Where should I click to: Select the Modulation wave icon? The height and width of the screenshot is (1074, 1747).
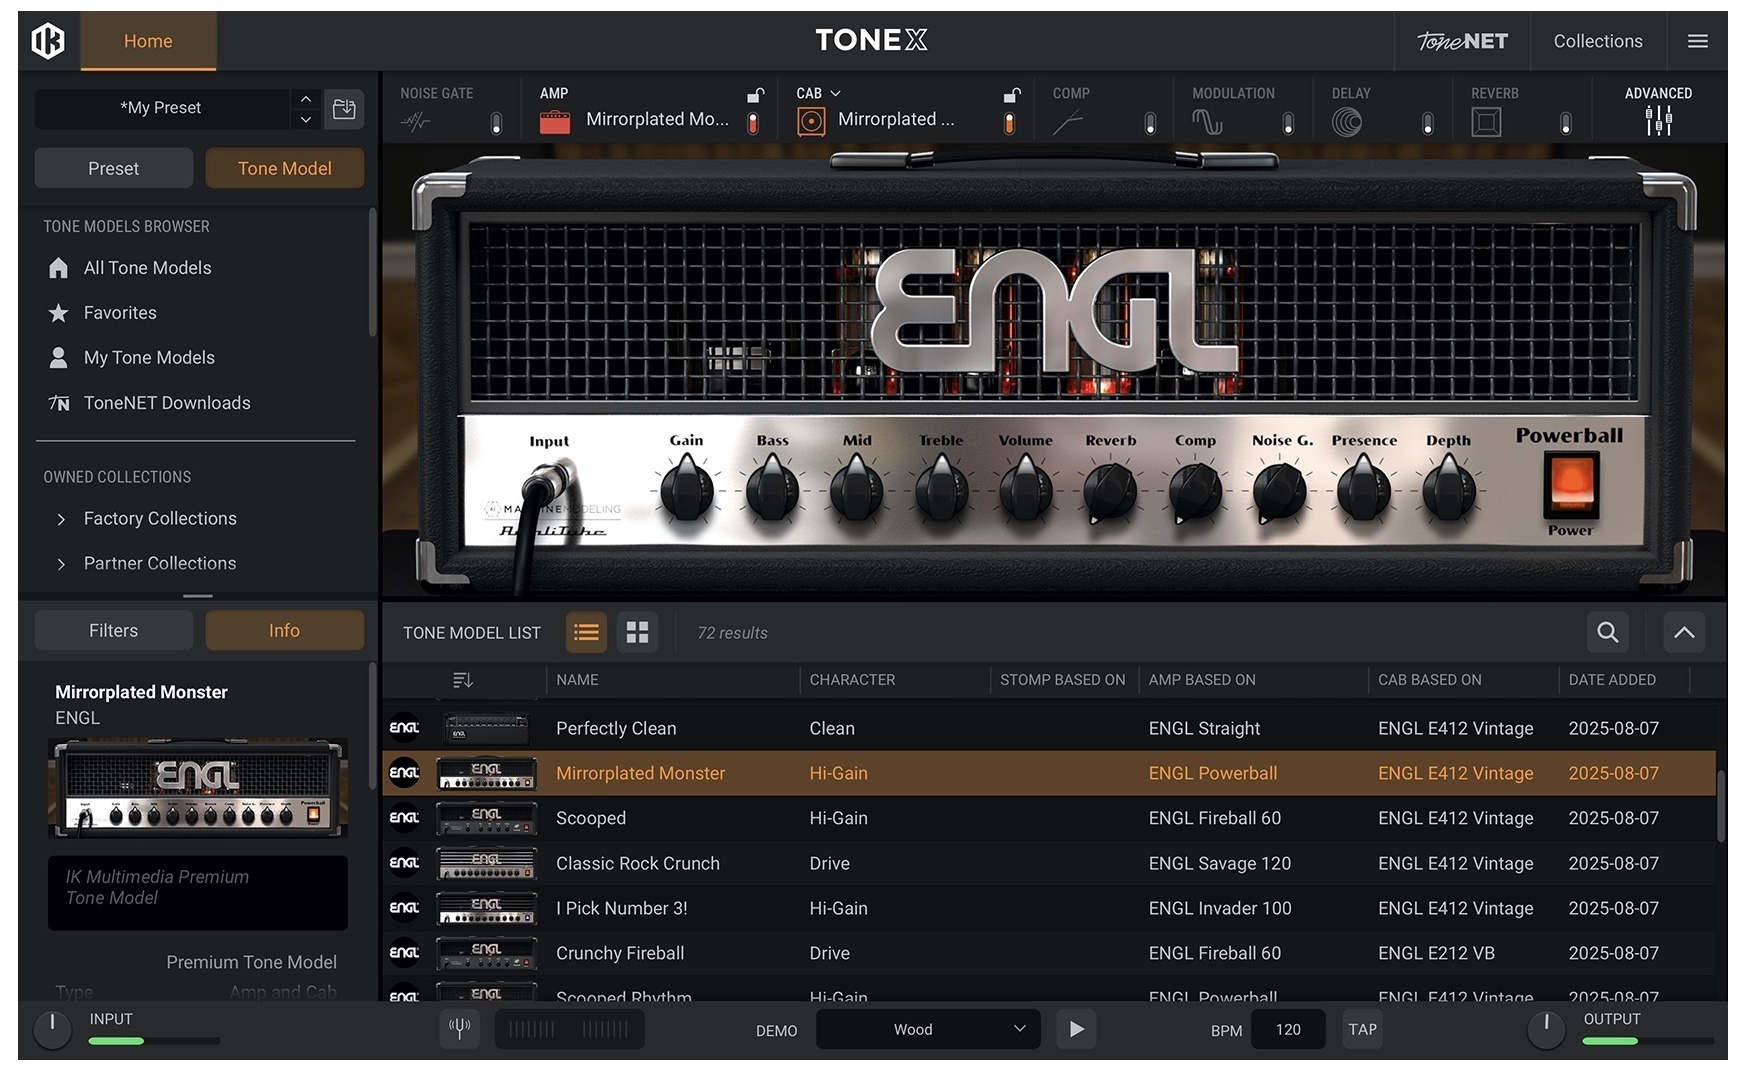[x=1207, y=122]
